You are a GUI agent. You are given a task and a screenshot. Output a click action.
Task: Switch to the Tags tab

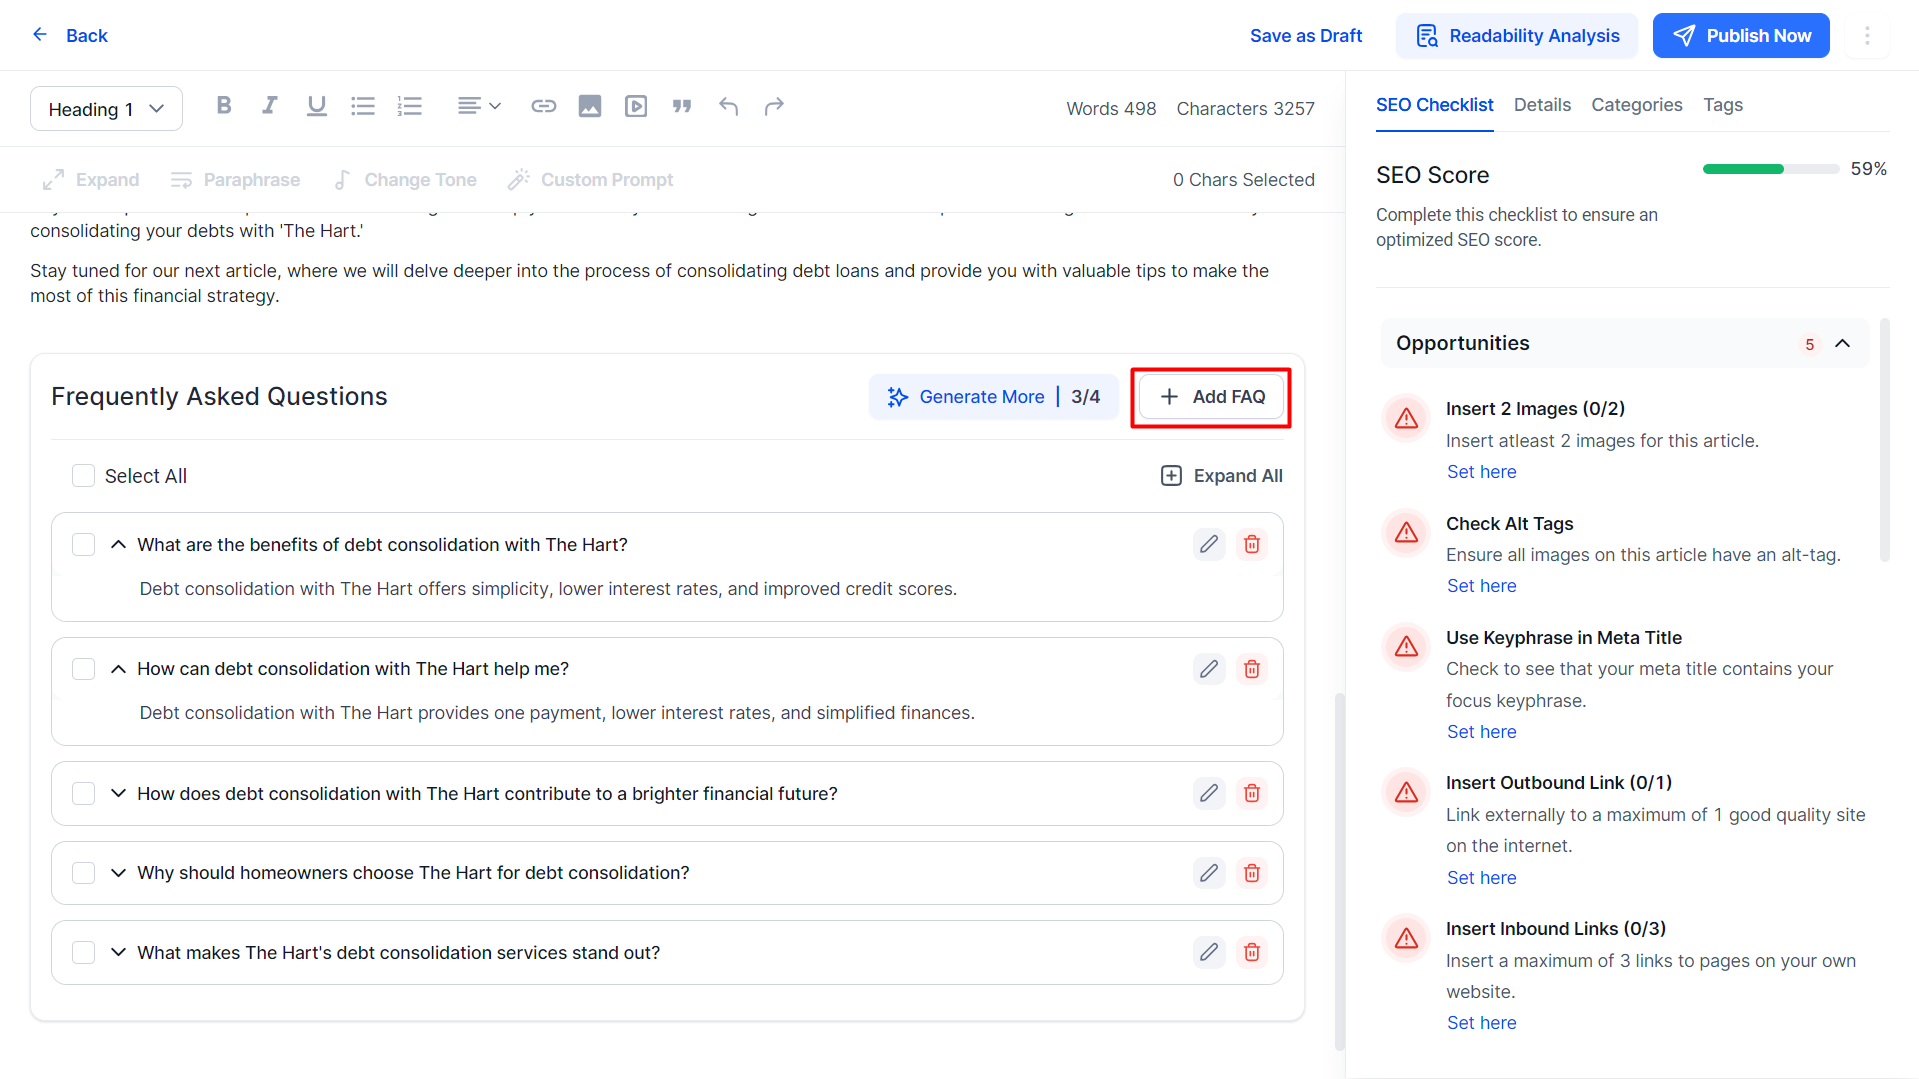click(x=1723, y=105)
